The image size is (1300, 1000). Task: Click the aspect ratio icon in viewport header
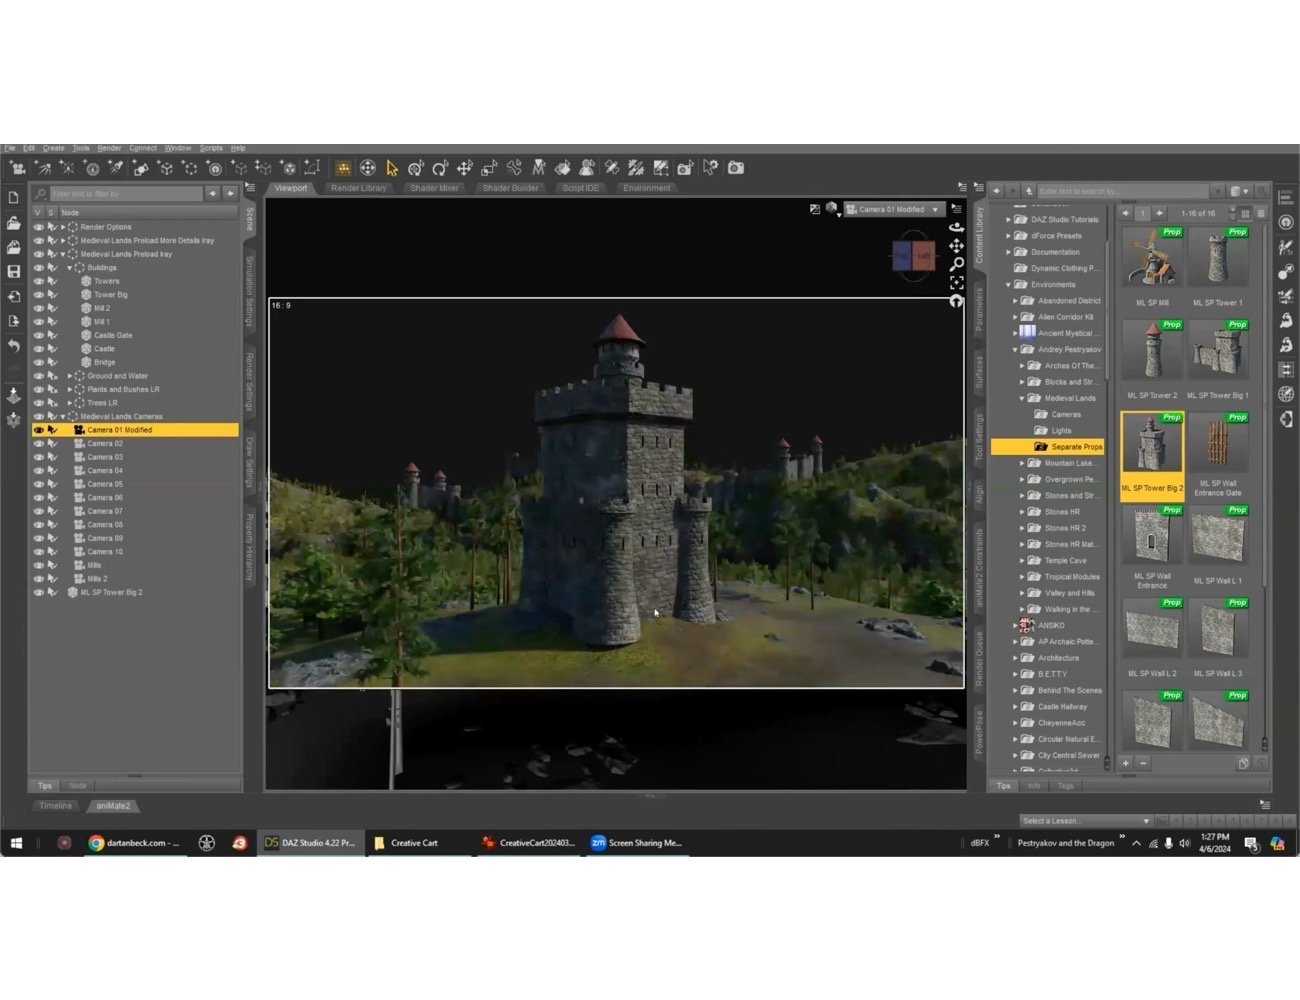pos(815,209)
